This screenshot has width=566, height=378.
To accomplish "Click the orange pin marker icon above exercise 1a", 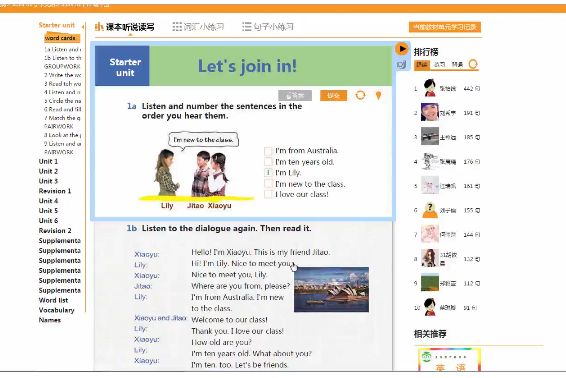I will [378, 95].
